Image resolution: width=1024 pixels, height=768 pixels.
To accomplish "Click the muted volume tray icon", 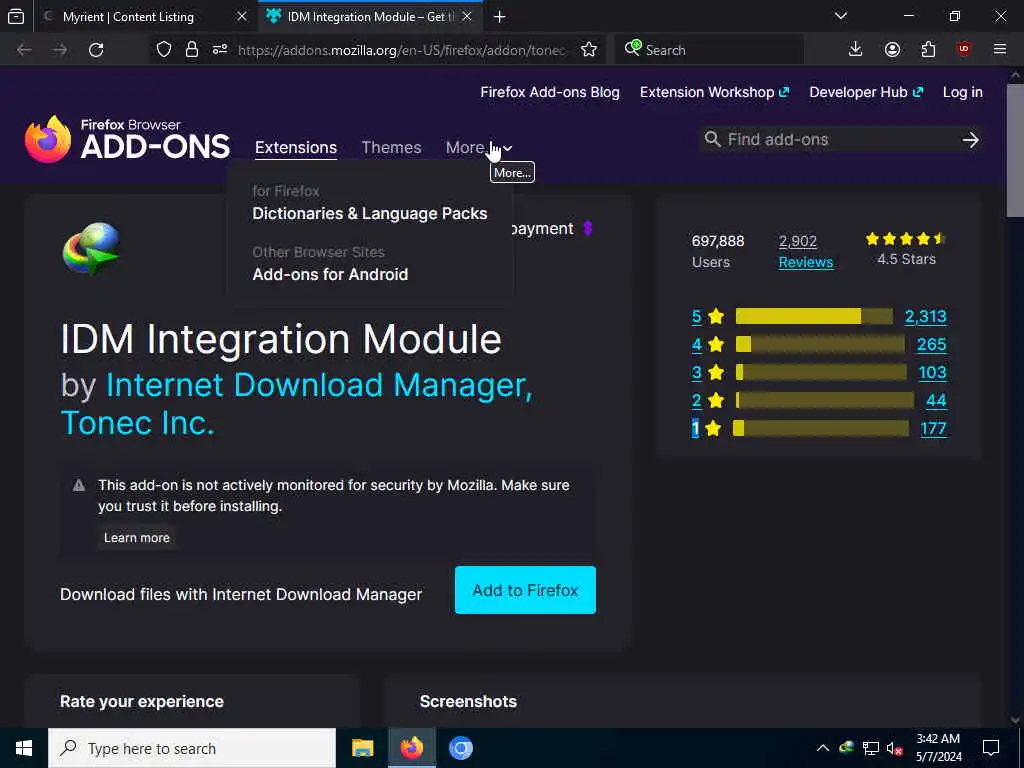I will tap(895, 748).
